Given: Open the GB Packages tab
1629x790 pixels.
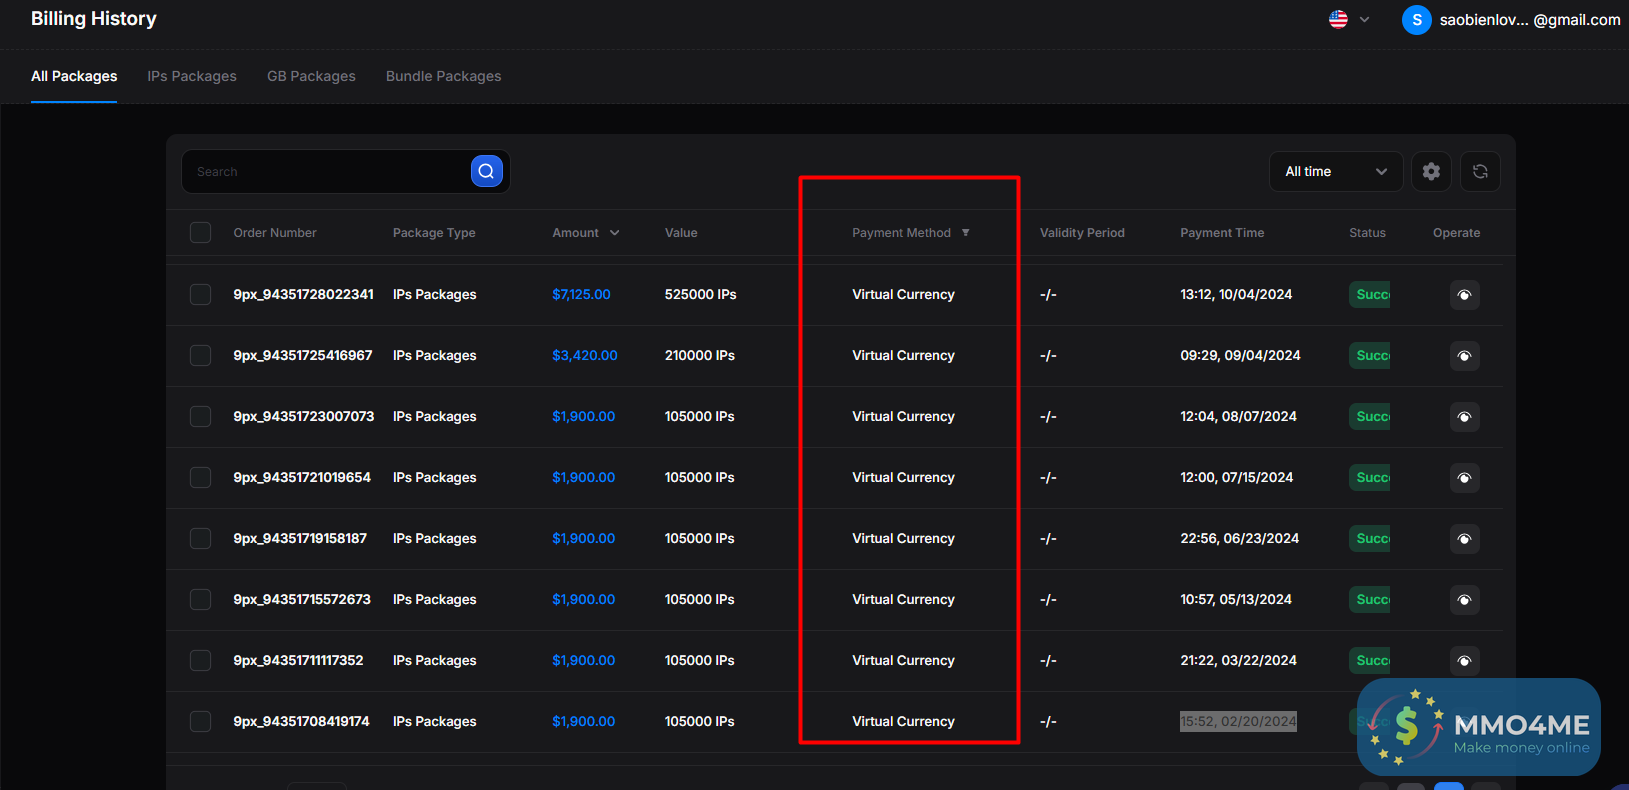Looking at the screenshot, I should tap(311, 77).
